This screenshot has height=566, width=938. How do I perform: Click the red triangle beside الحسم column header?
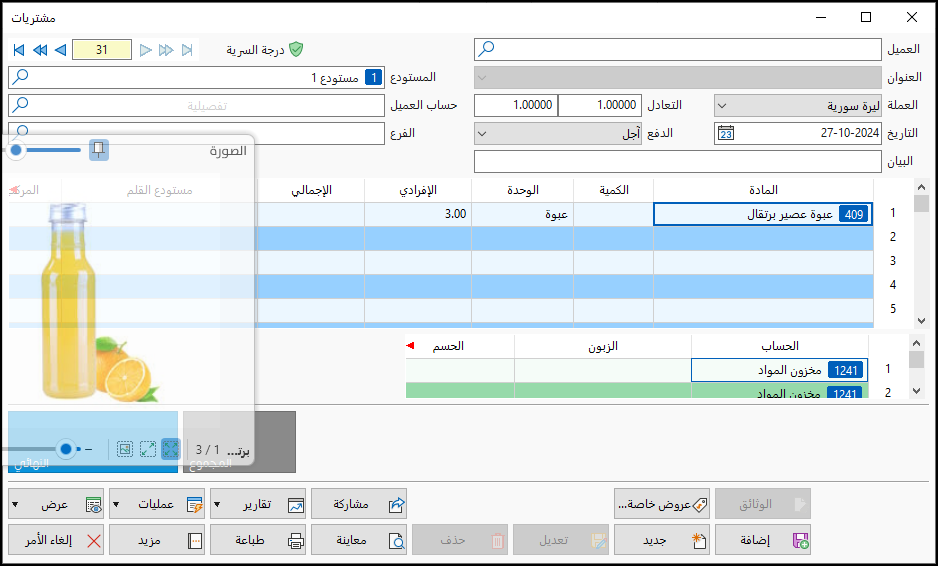pyautogui.click(x=410, y=346)
